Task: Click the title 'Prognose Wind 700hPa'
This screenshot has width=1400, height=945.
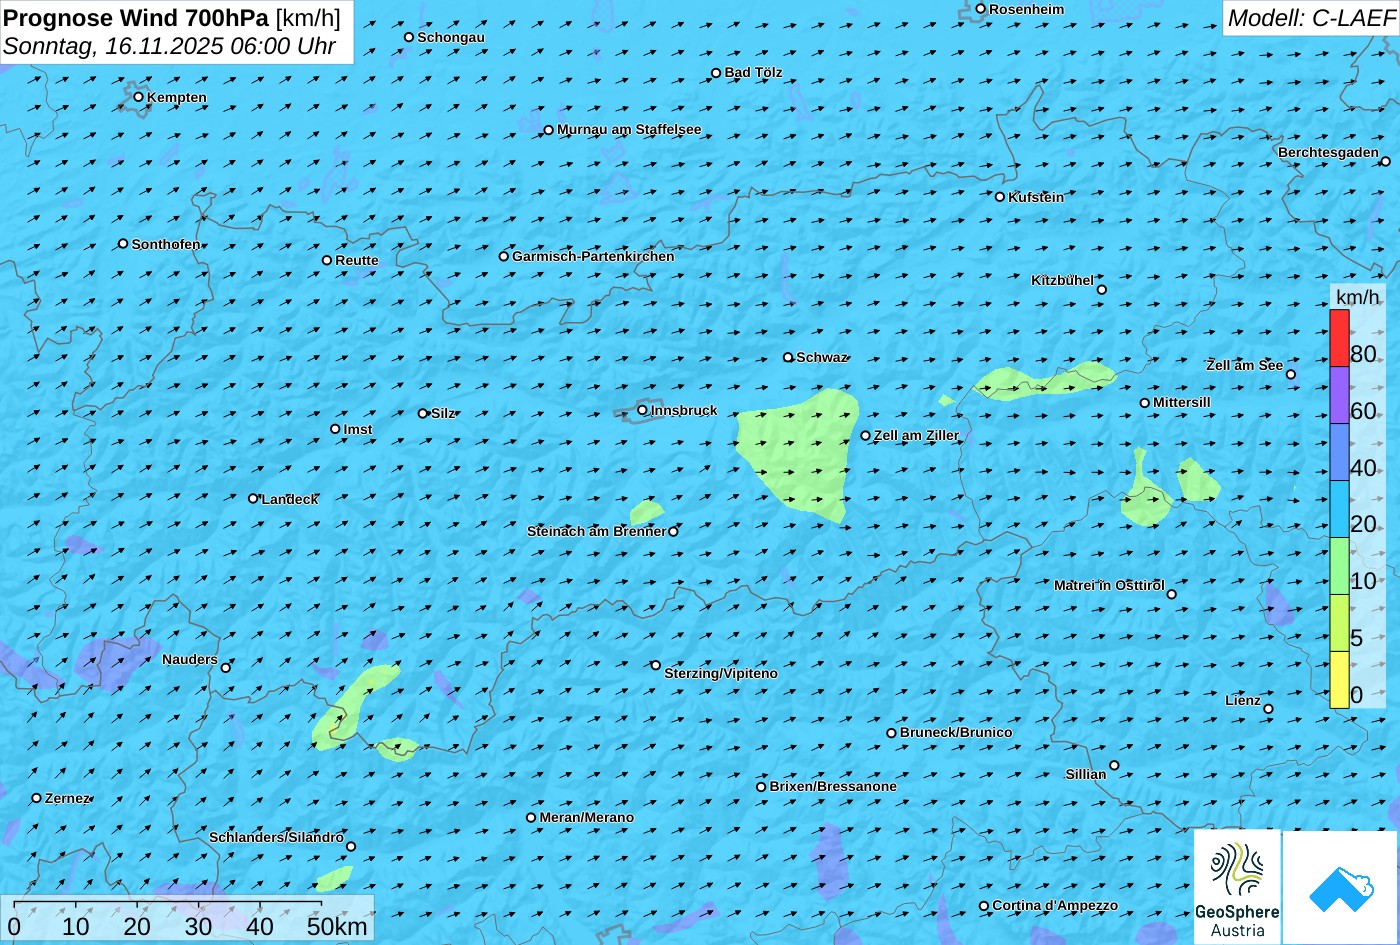Action: [x=136, y=18]
